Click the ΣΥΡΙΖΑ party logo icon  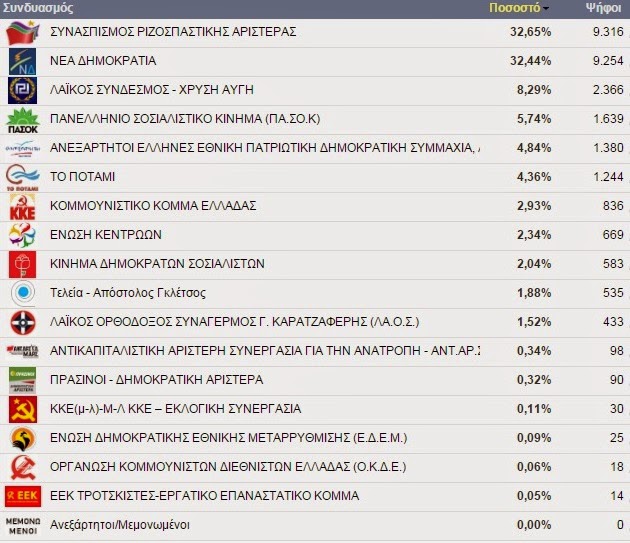(x=22, y=33)
